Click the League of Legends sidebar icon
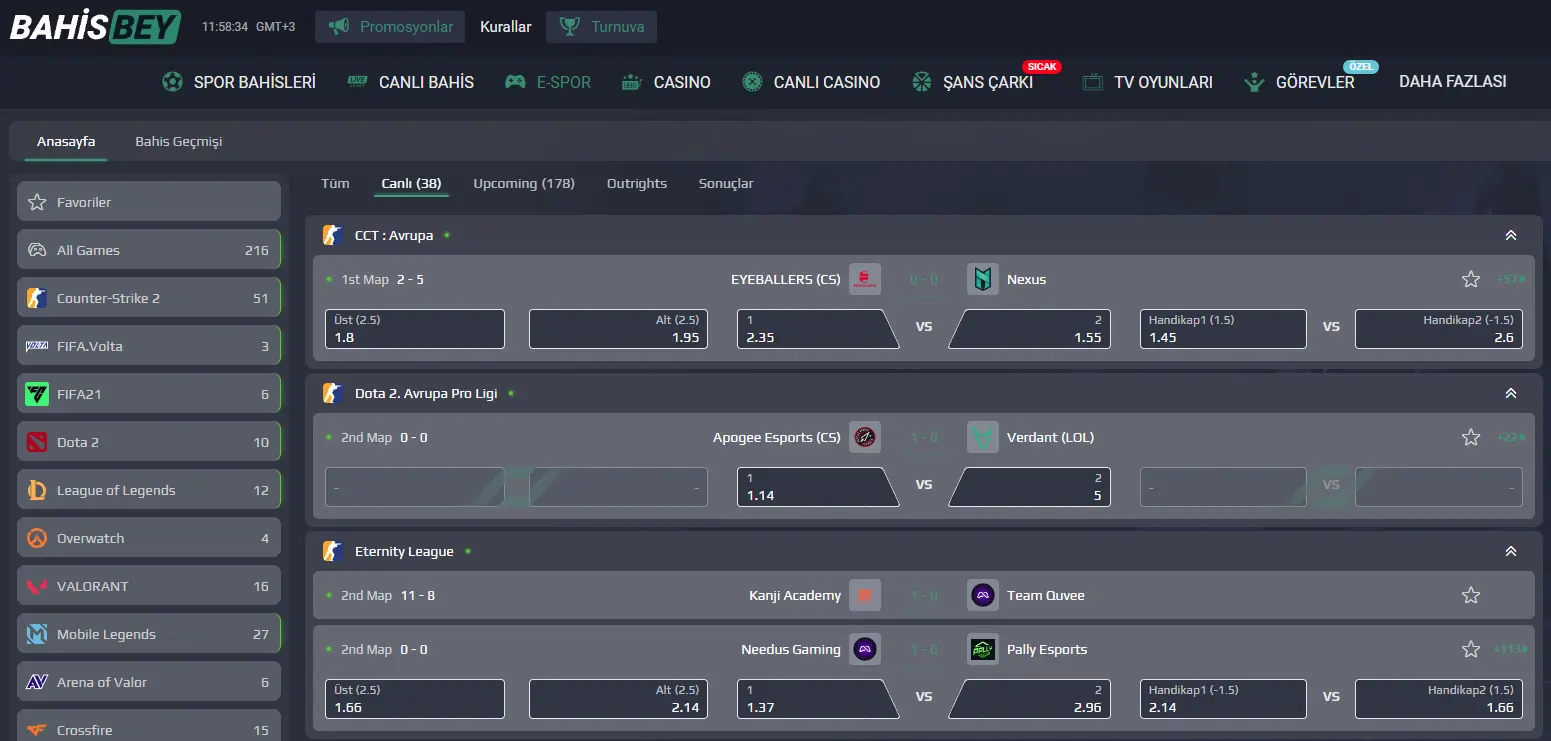 coord(37,490)
